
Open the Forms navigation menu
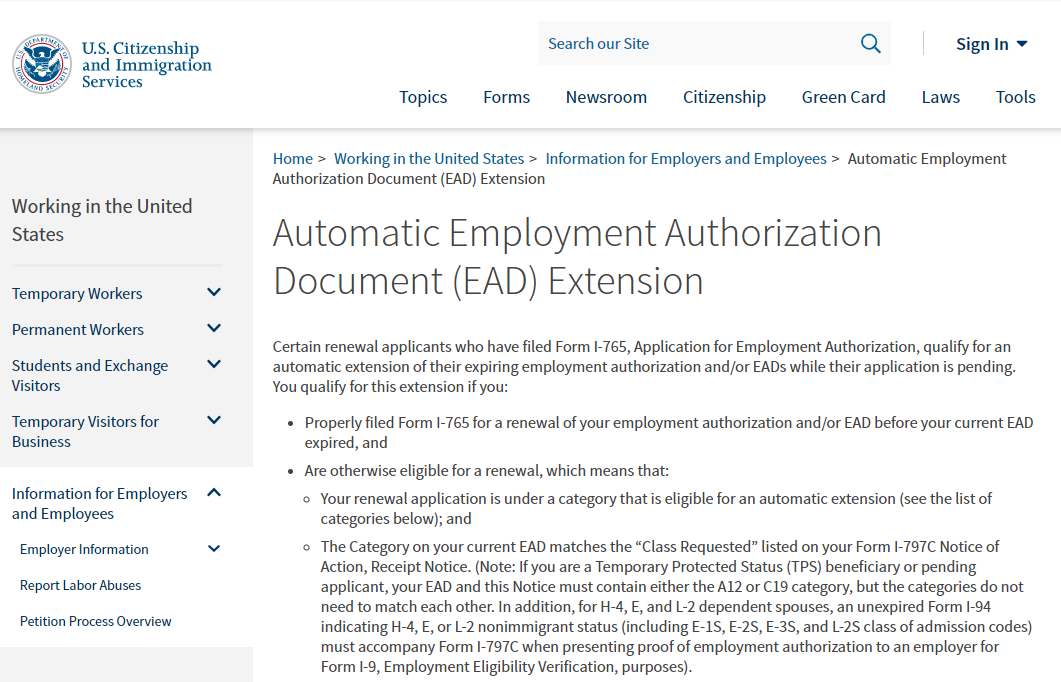click(x=506, y=97)
